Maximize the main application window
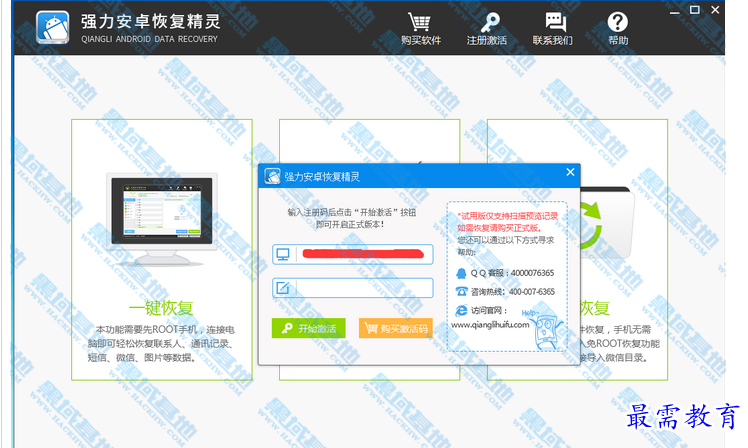This screenshot has width=748, height=448. [x=695, y=10]
